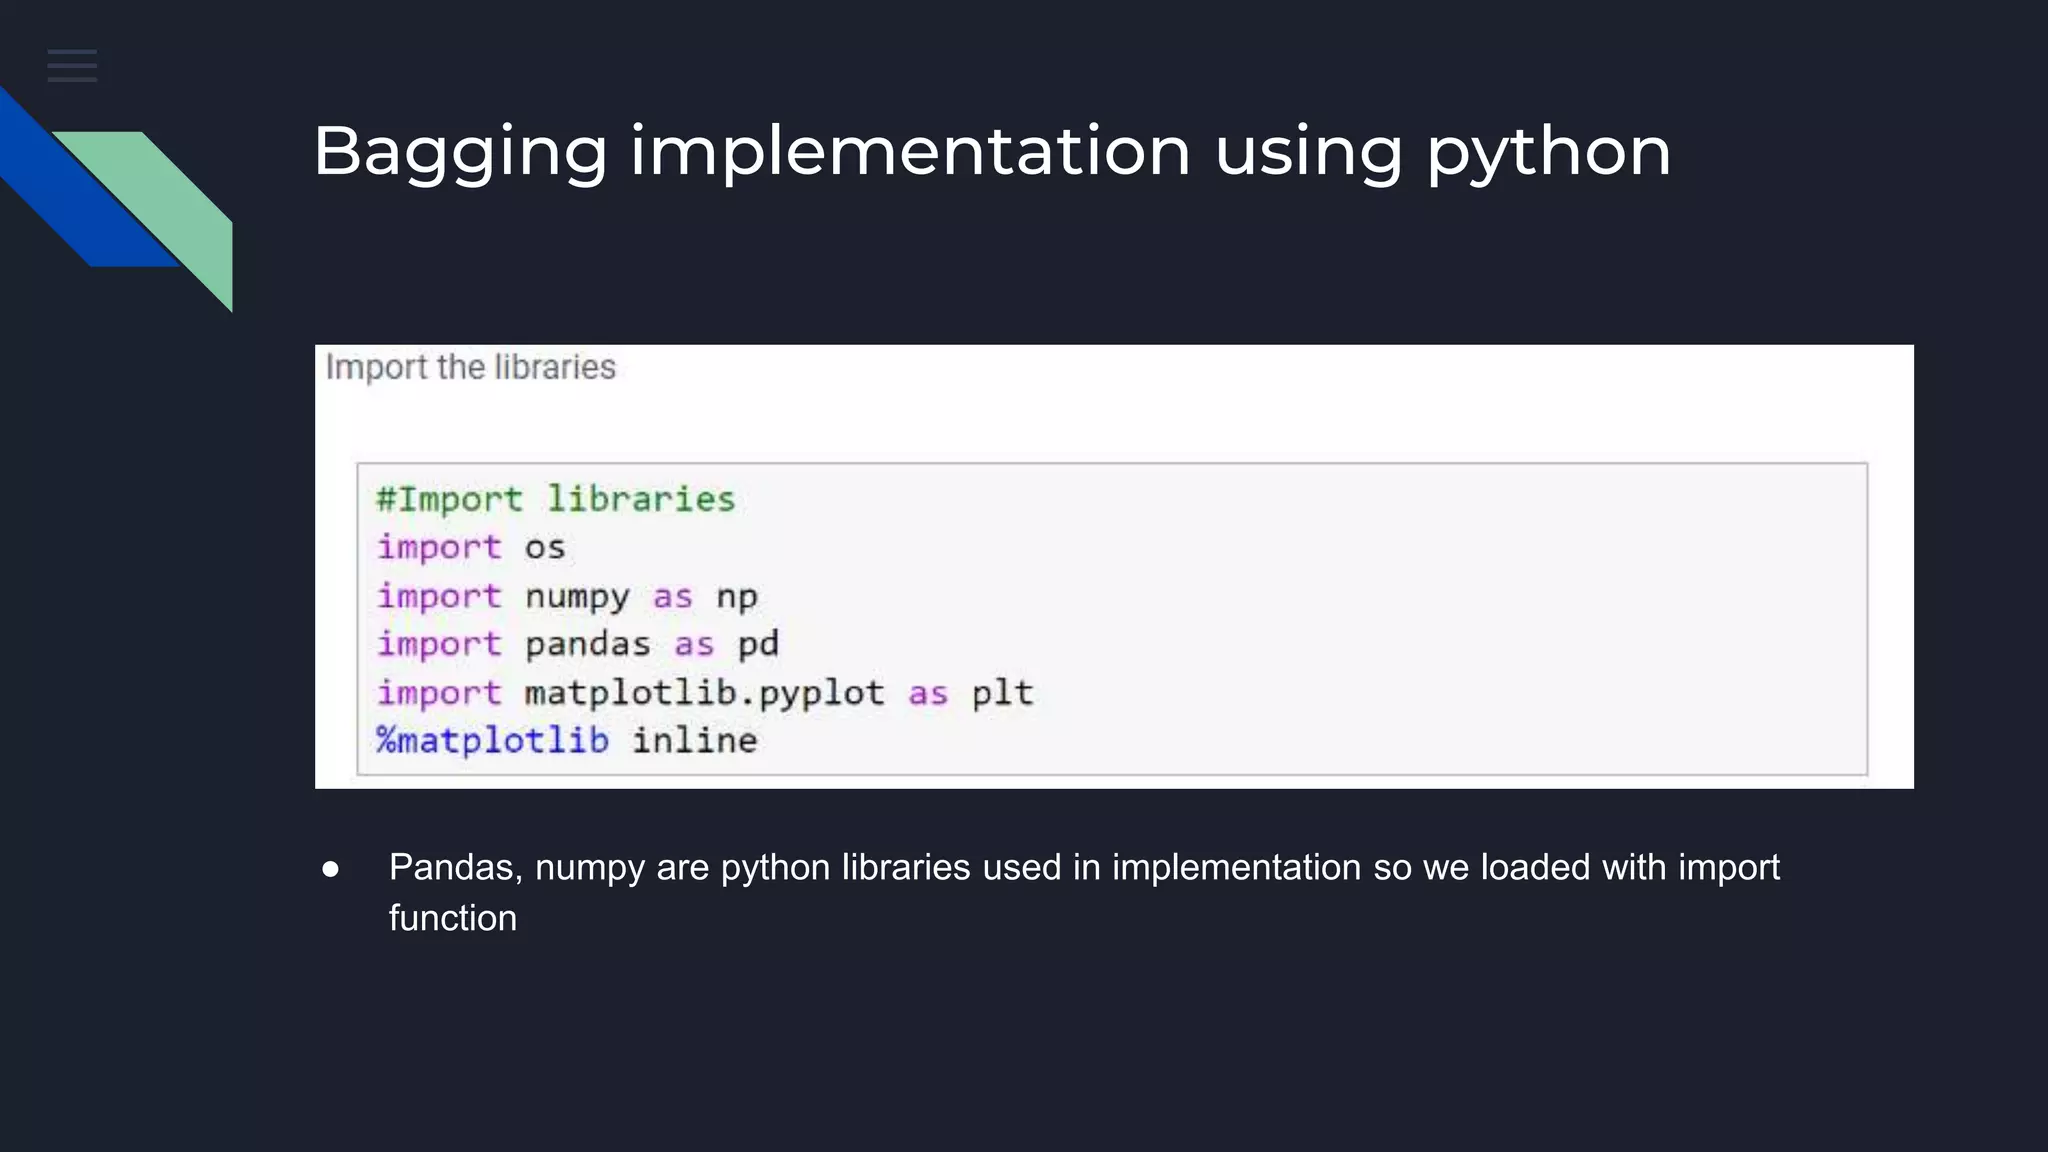Click the bullet point marker

click(x=331, y=869)
